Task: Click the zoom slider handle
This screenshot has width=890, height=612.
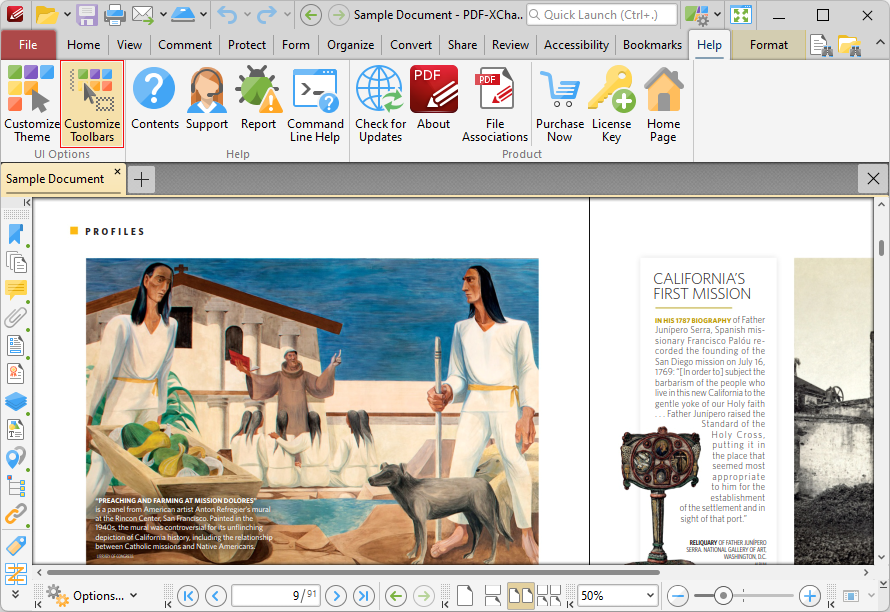Action: pyautogui.click(x=723, y=596)
